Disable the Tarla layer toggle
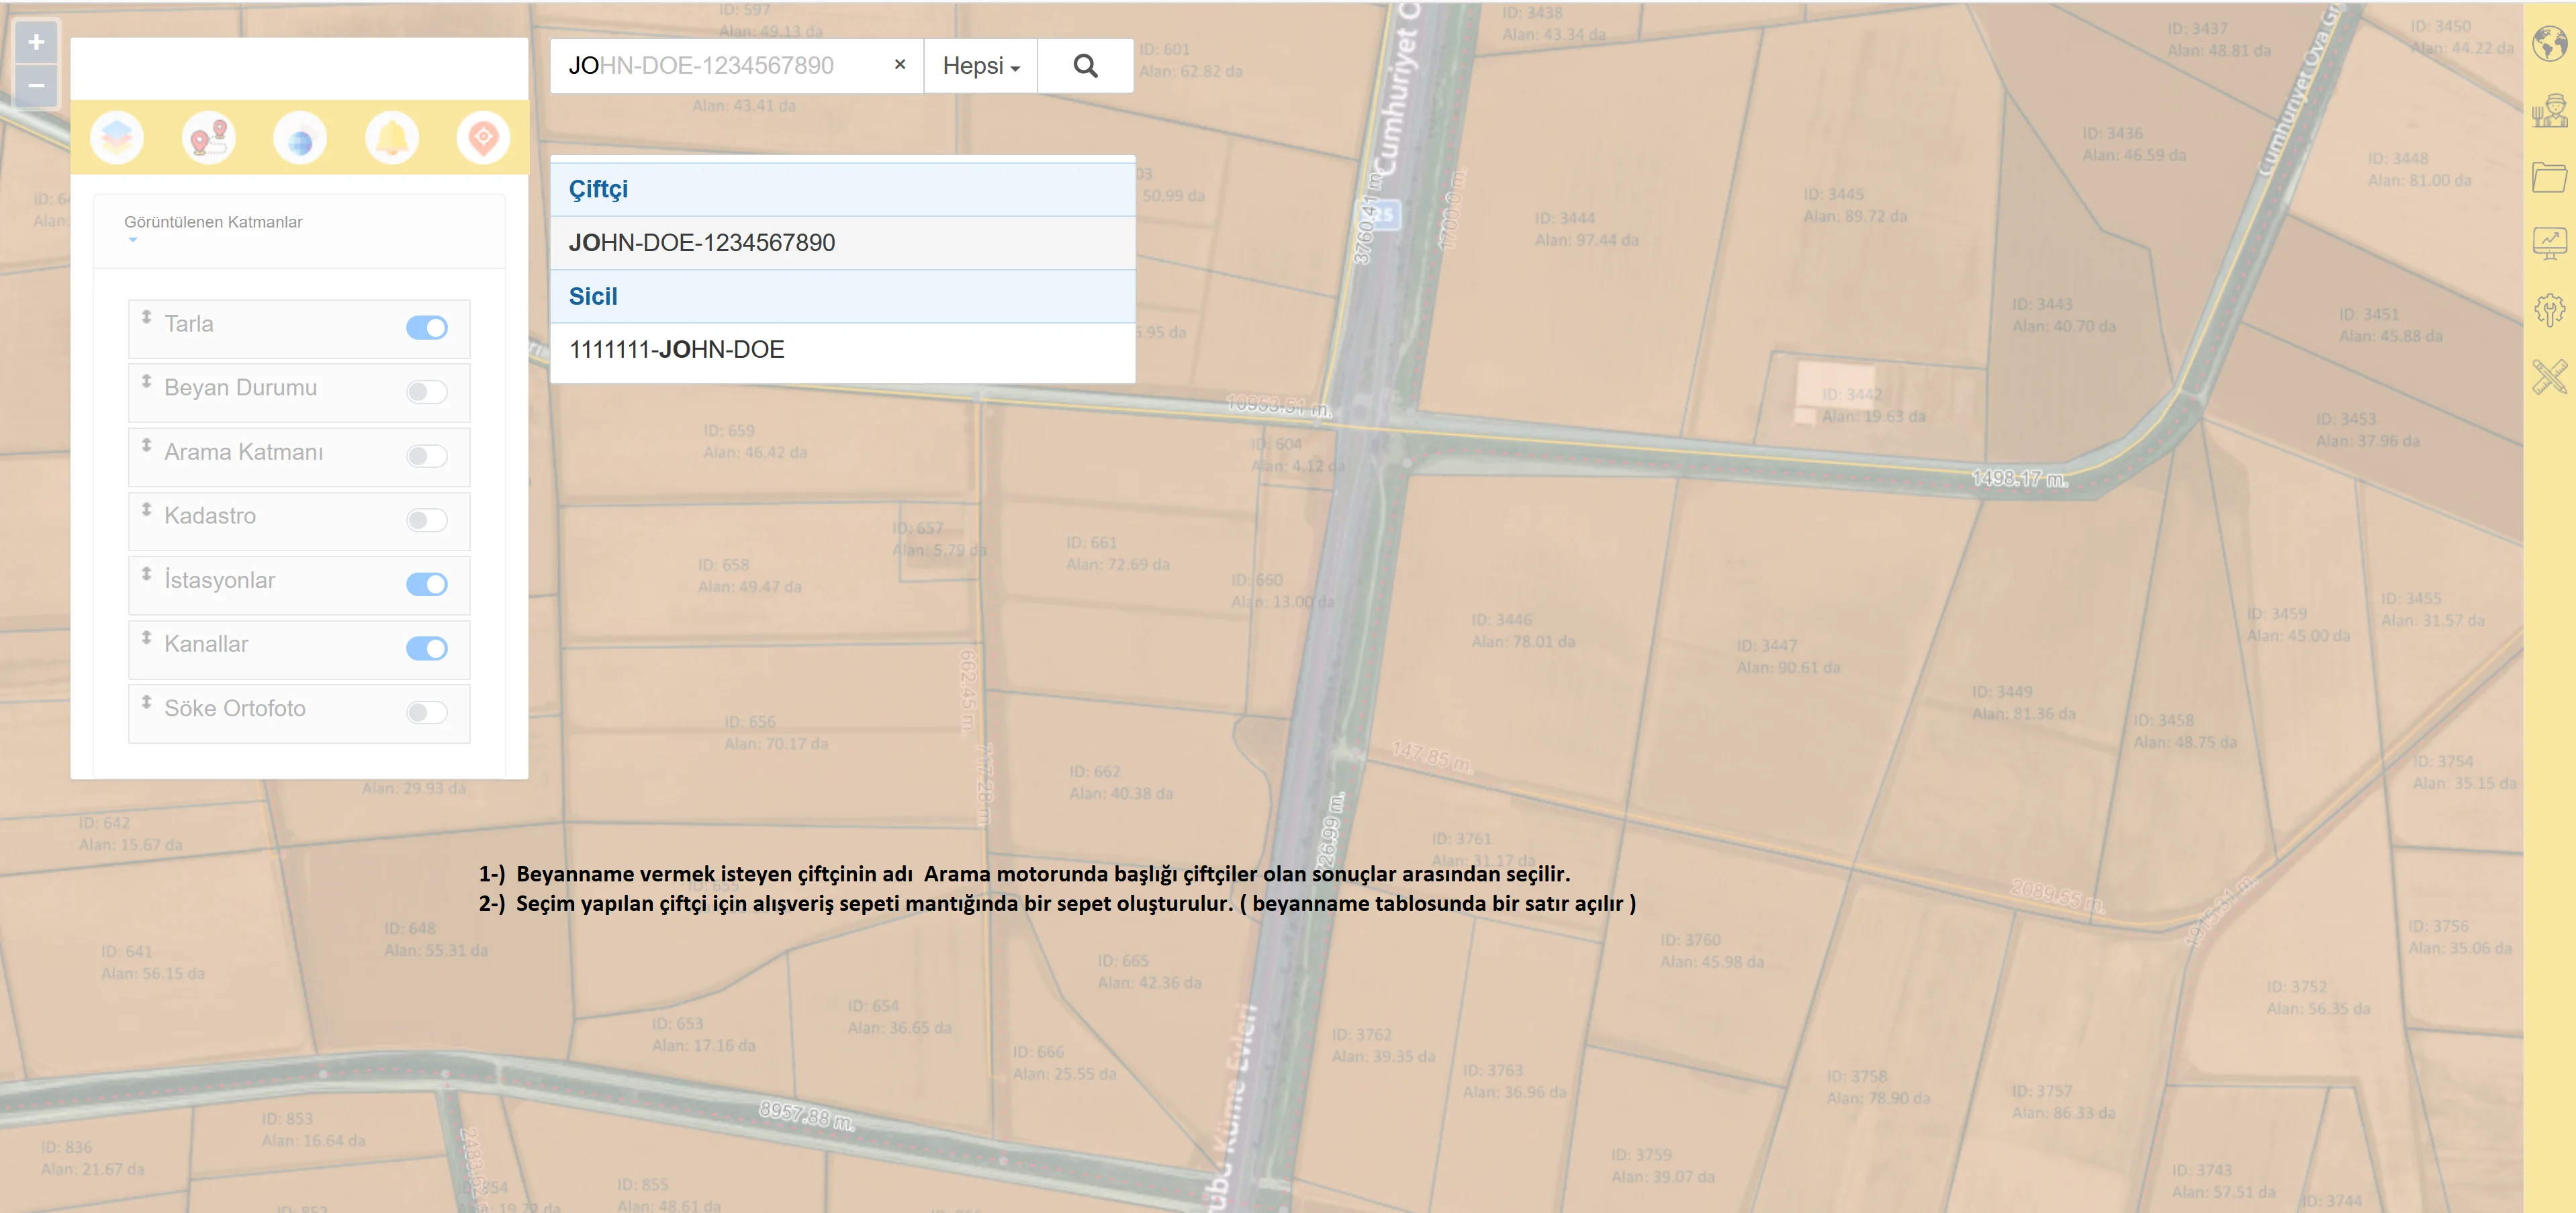This screenshot has height=1213, width=2576. coord(427,328)
